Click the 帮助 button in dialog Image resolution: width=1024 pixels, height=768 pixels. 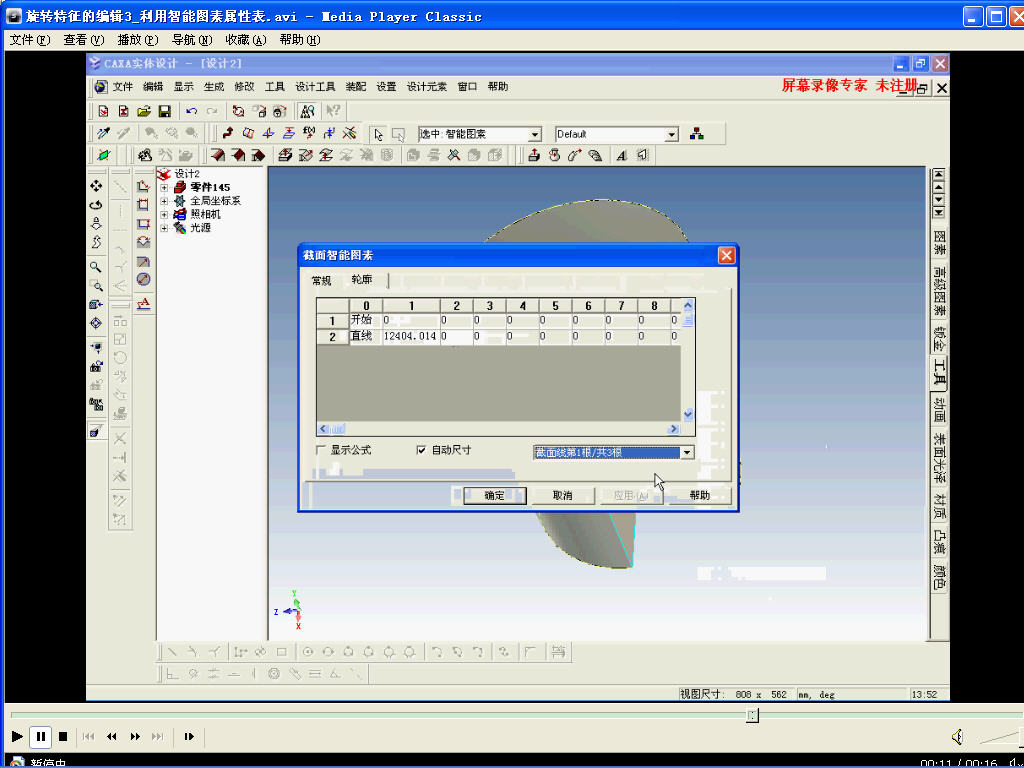(699, 496)
